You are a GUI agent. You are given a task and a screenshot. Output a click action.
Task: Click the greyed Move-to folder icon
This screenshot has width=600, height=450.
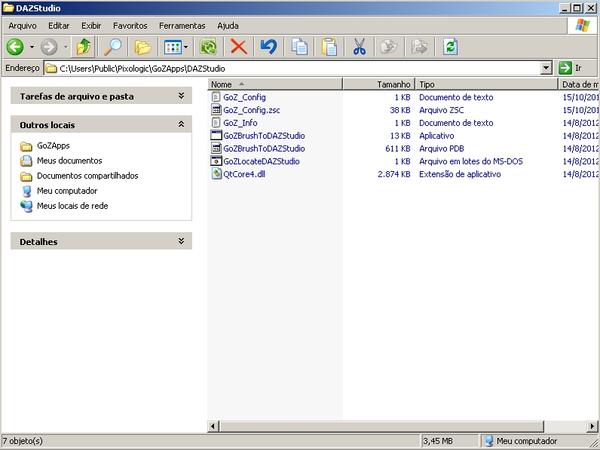pyautogui.click(x=419, y=47)
